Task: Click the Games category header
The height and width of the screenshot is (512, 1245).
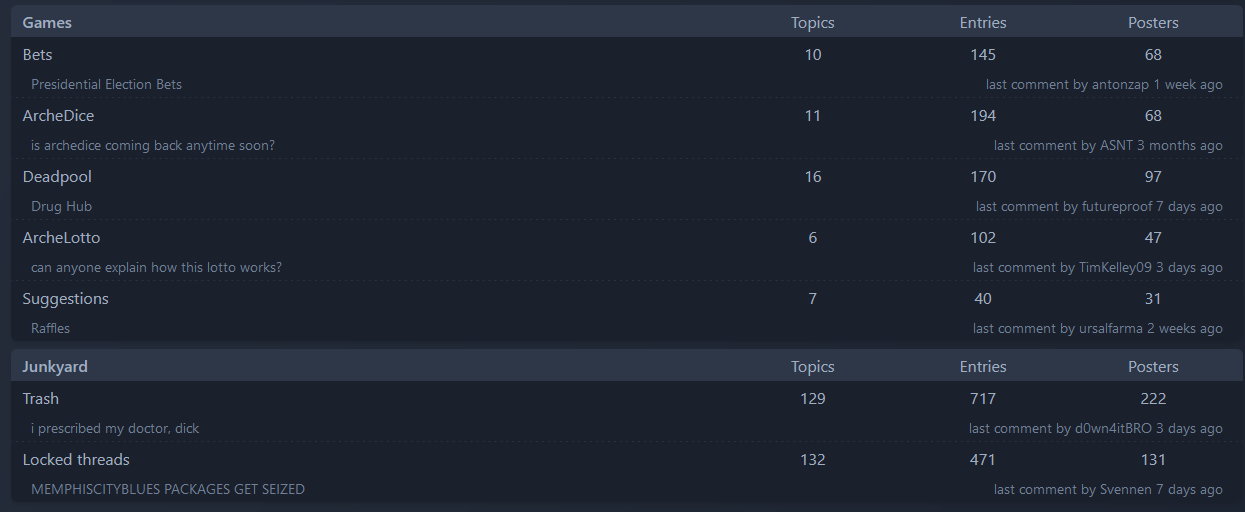Action: pyautogui.click(x=47, y=22)
